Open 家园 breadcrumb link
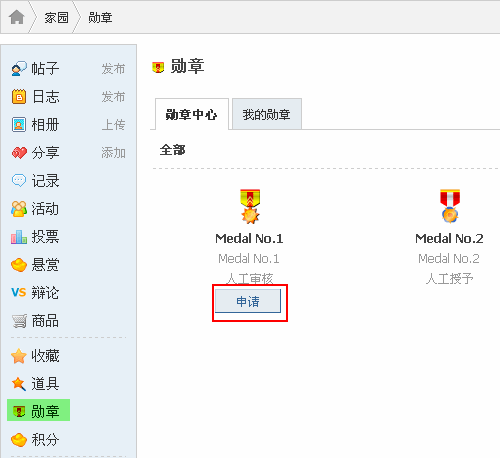Image resolution: width=500 pixels, height=458 pixels. click(56, 17)
